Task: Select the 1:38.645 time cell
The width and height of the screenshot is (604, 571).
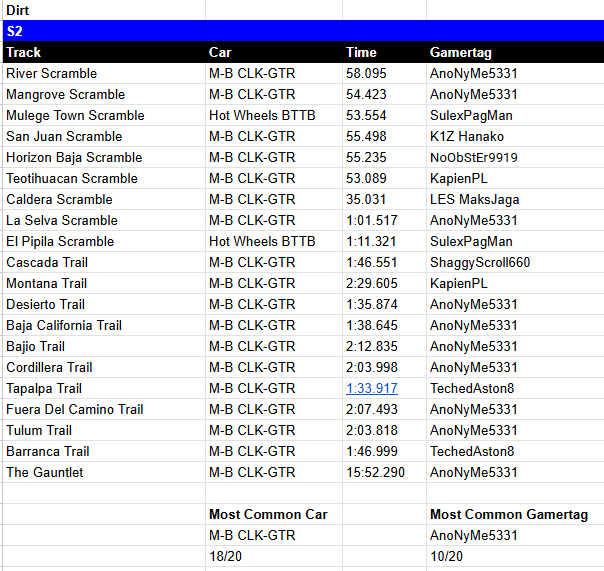Action: [384, 325]
